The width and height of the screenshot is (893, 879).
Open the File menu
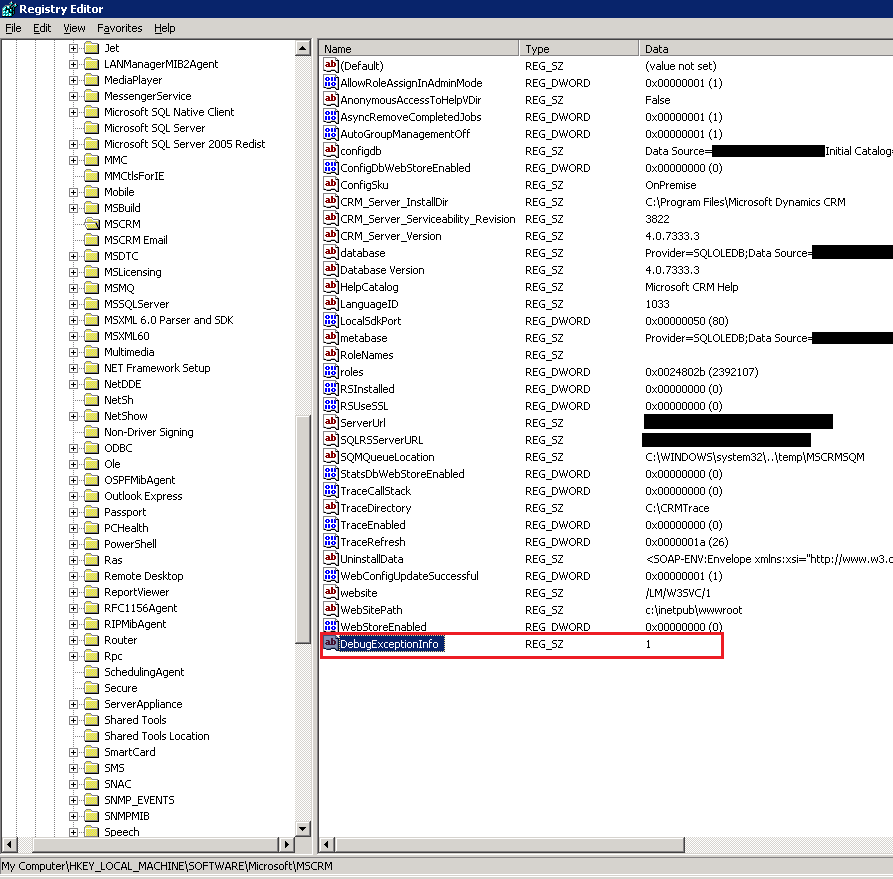tap(13, 28)
